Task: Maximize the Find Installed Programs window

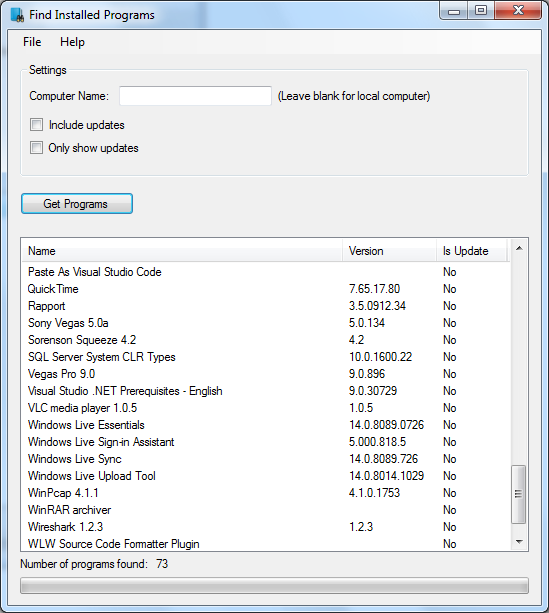Action: tap(481, 11)
